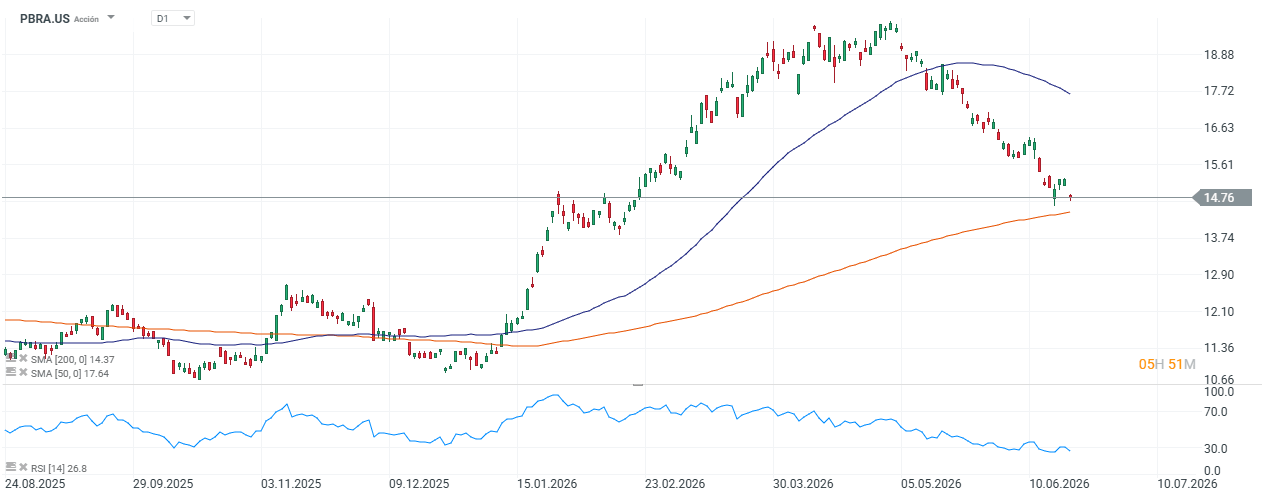Click the 15.61 price axis label
Image resolution: width=1264 pixels, height=501 pixels.
(x=1219, y=165)
